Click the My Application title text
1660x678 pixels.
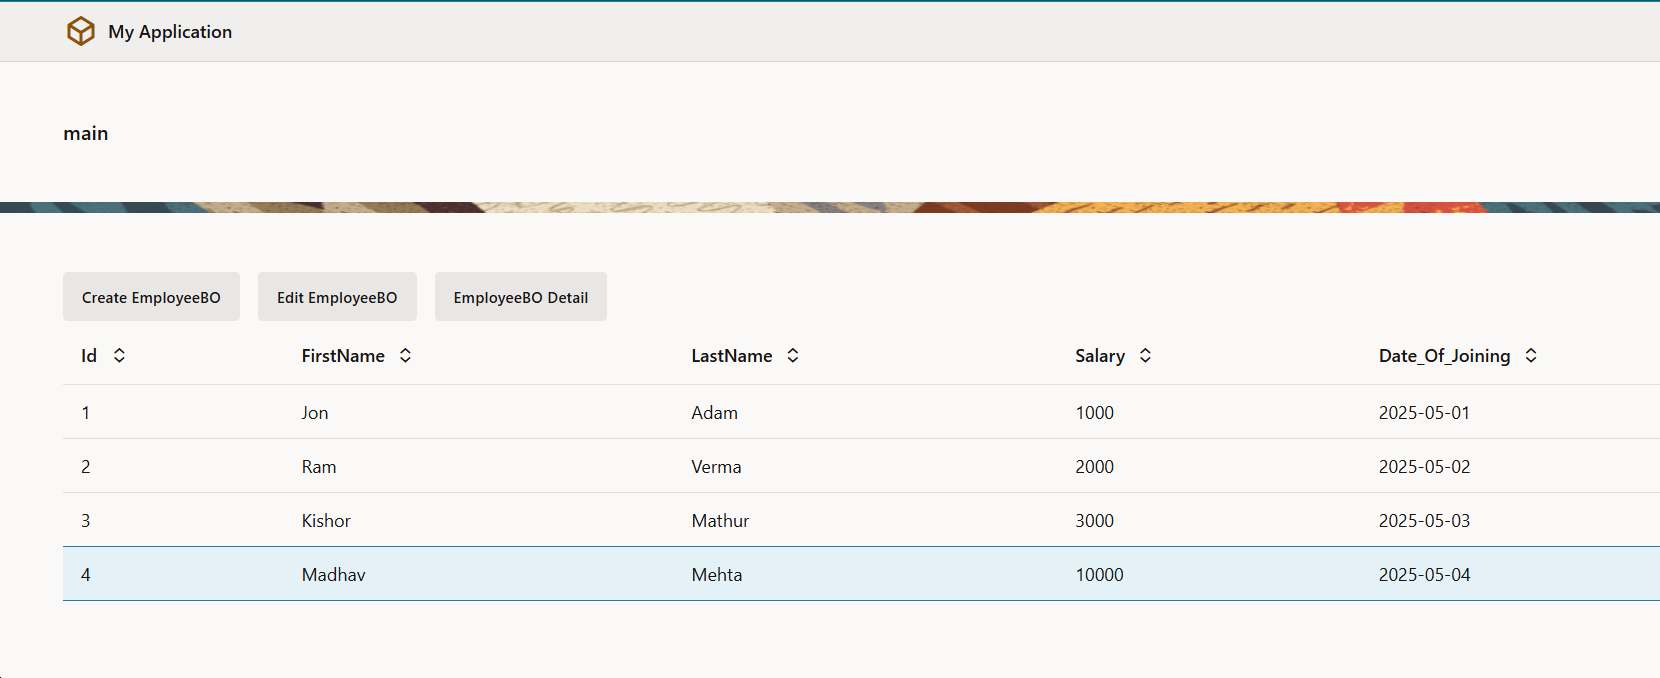(170, 32)
